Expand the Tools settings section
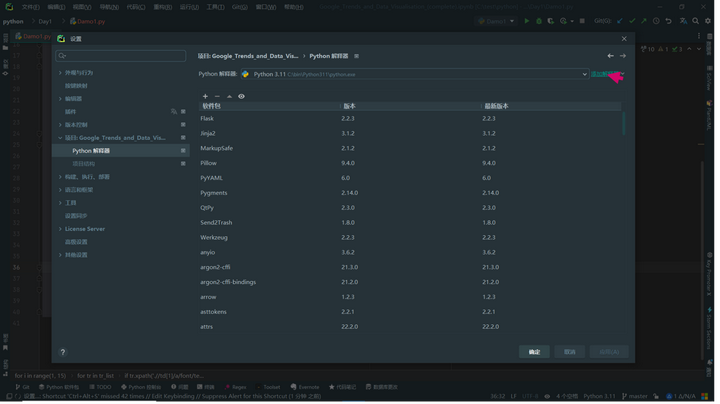Image resolution: width=720 pixels, height=404 pixels. [60, 203]
